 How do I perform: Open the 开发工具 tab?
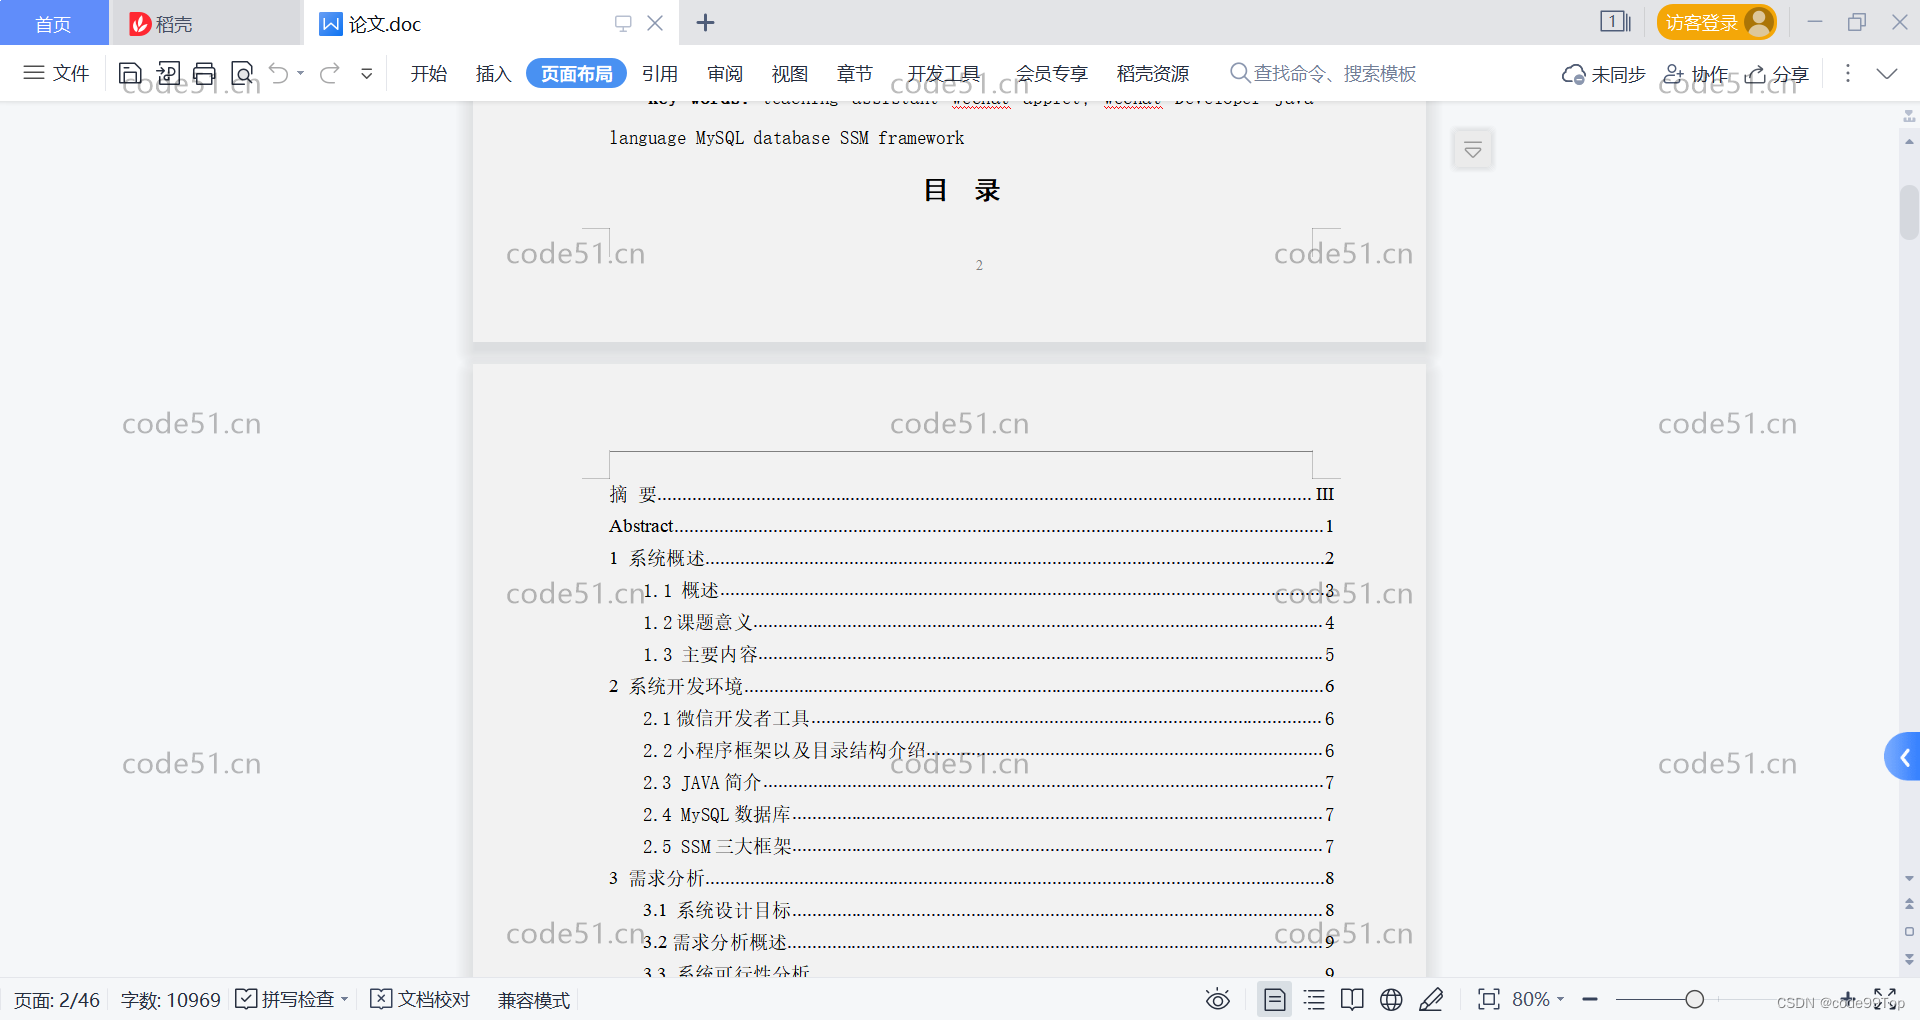tap(944, 73)
